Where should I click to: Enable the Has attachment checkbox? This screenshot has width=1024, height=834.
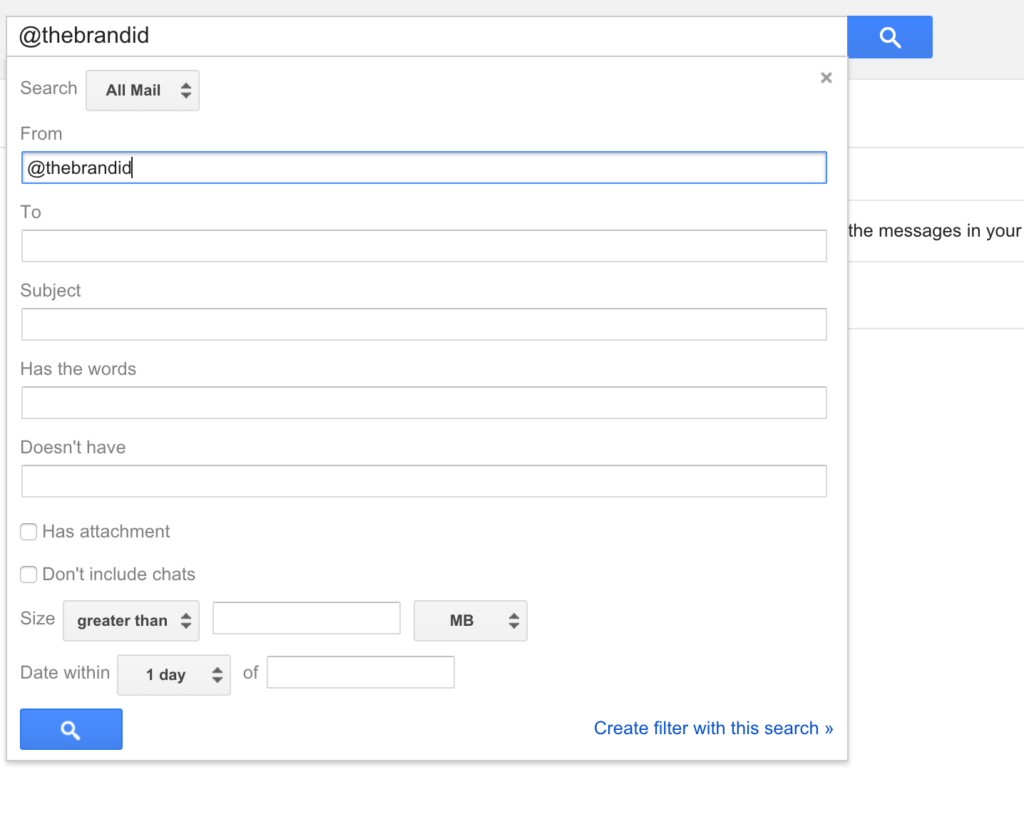[x=29, y=532]
